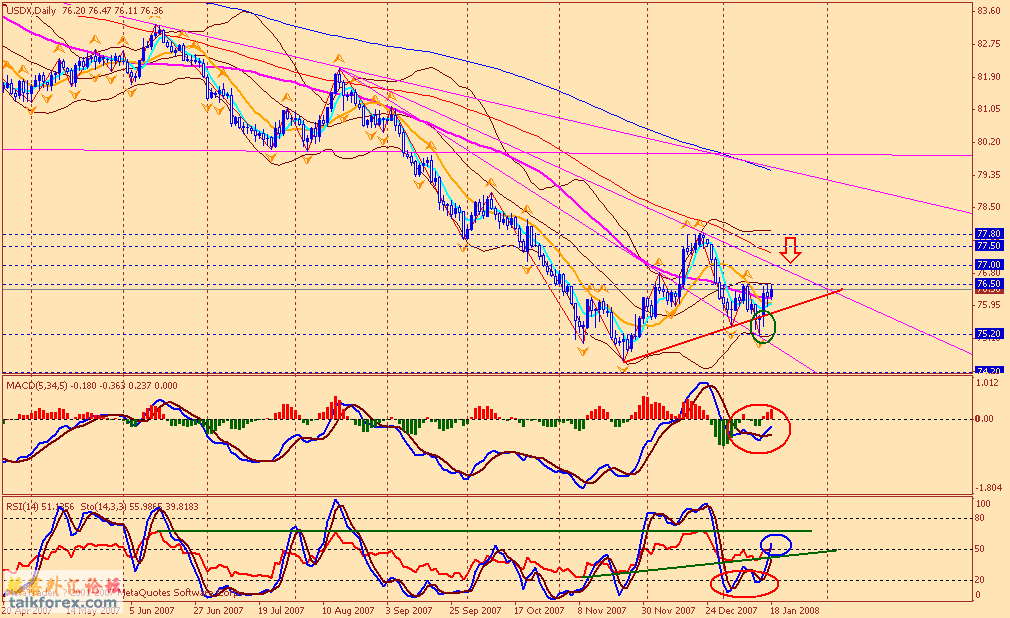Screen dimensions: 1010x618
Task: Click the 24 Dec 2007 date label
Action: coord(731,610)
